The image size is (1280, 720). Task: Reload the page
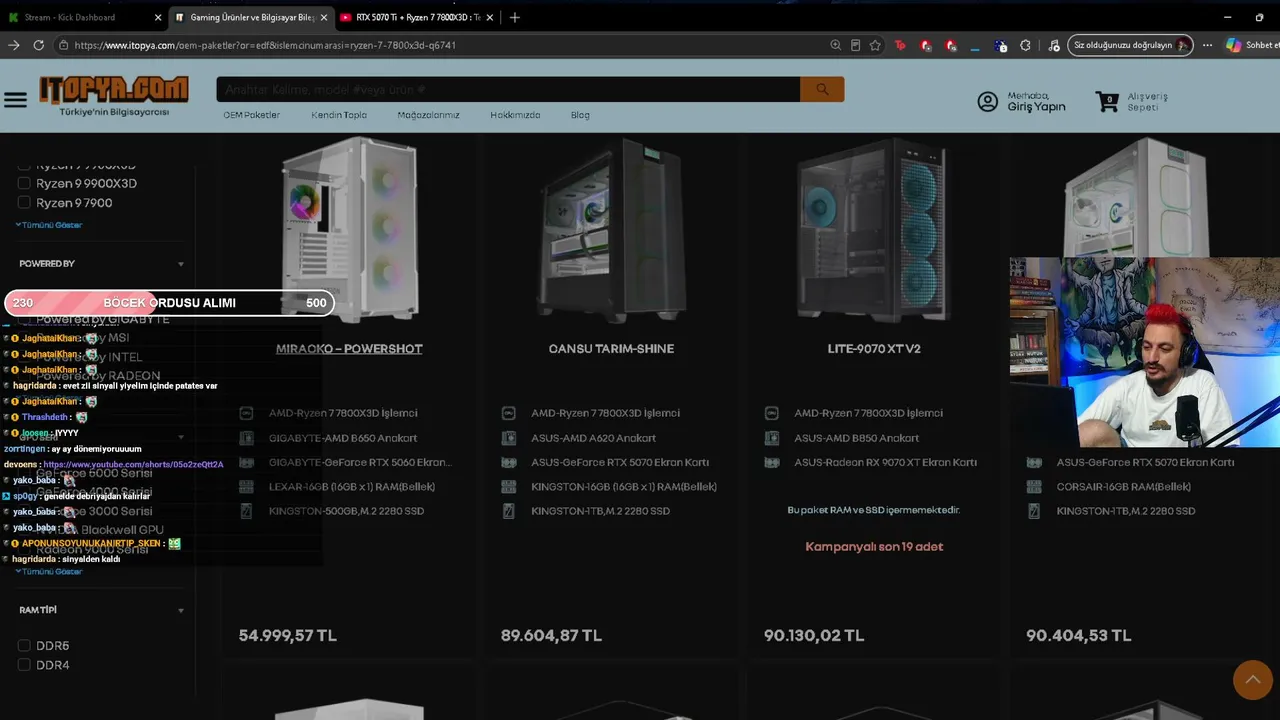tap(38, 45)
